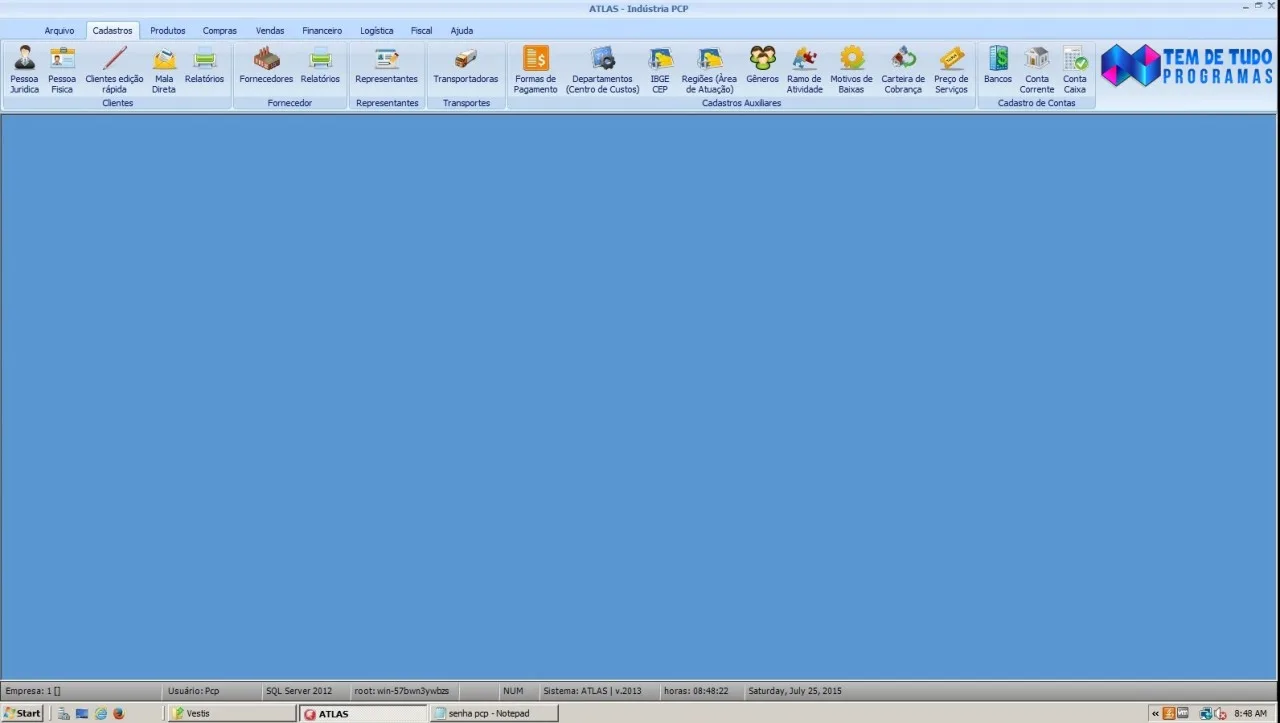Select the ATLAS taskbar button
This screenshot has height=723, width=1280.
(x=362, y=713)
